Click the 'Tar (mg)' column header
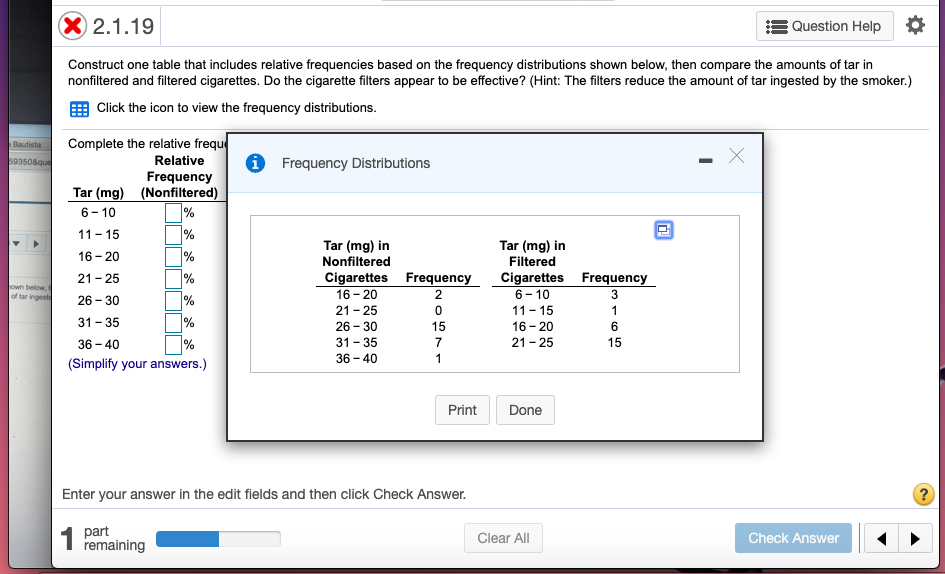Viewport: 945px width, 574px height. [x=98, y=193]
